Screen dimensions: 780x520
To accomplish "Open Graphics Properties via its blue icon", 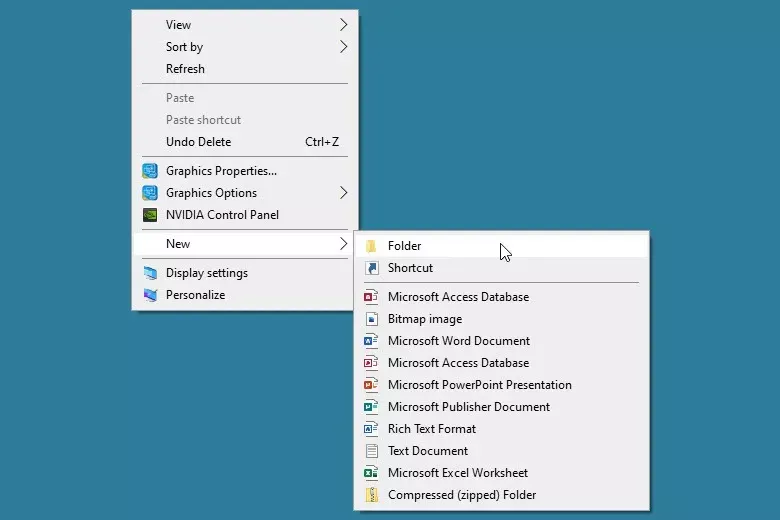I will [150, 171].
